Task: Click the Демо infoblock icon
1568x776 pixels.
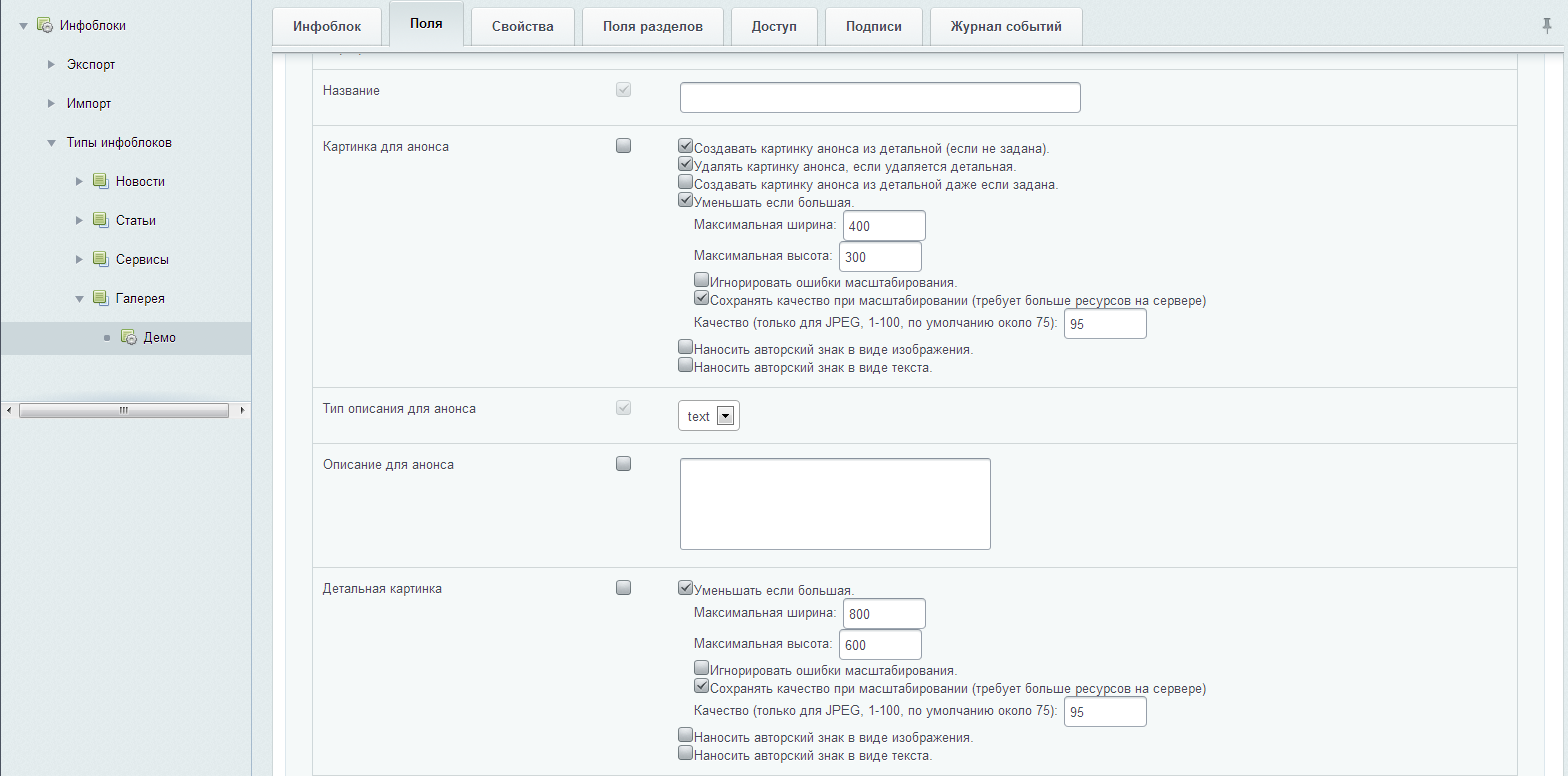Action: (x=128, y=337)
